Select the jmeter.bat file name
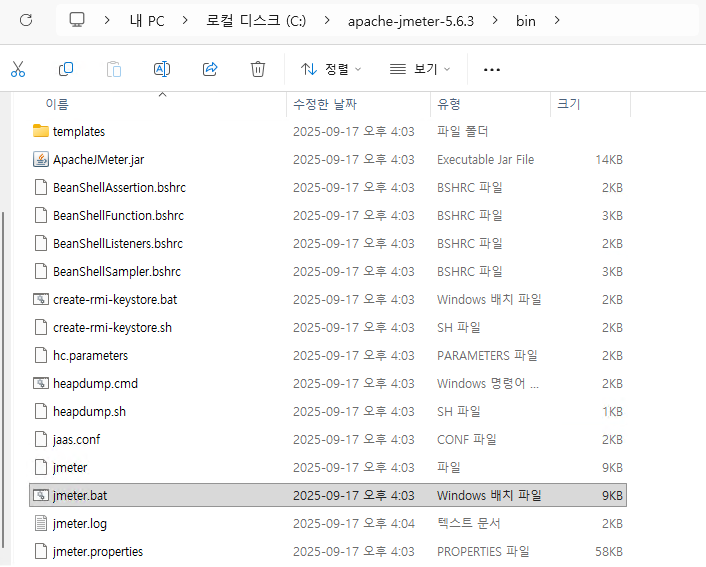The width and height of the screenshot is (706, 567). point(80,495)
